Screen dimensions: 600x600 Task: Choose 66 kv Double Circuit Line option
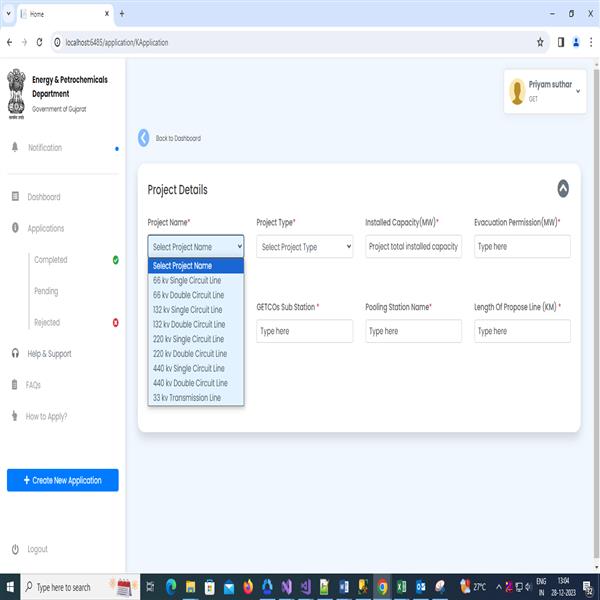(196, 295)
